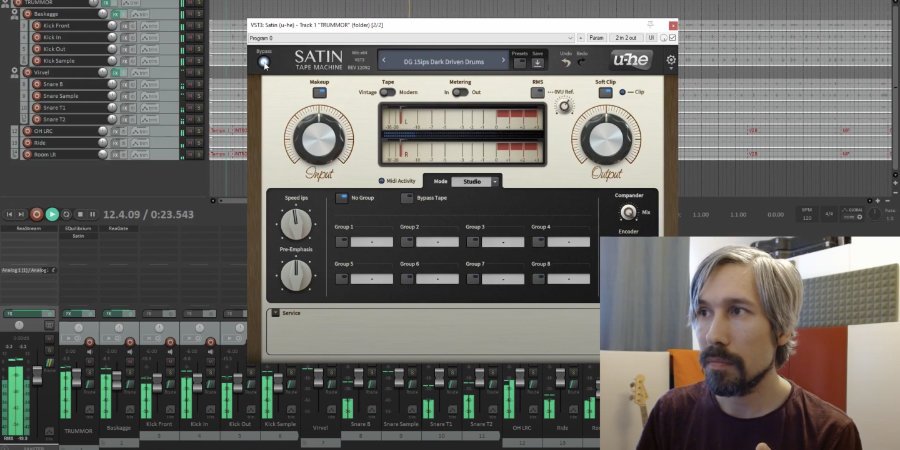Open the Group 5 name selector field
This screenshot has width=900, height=450.
[372, 279]
